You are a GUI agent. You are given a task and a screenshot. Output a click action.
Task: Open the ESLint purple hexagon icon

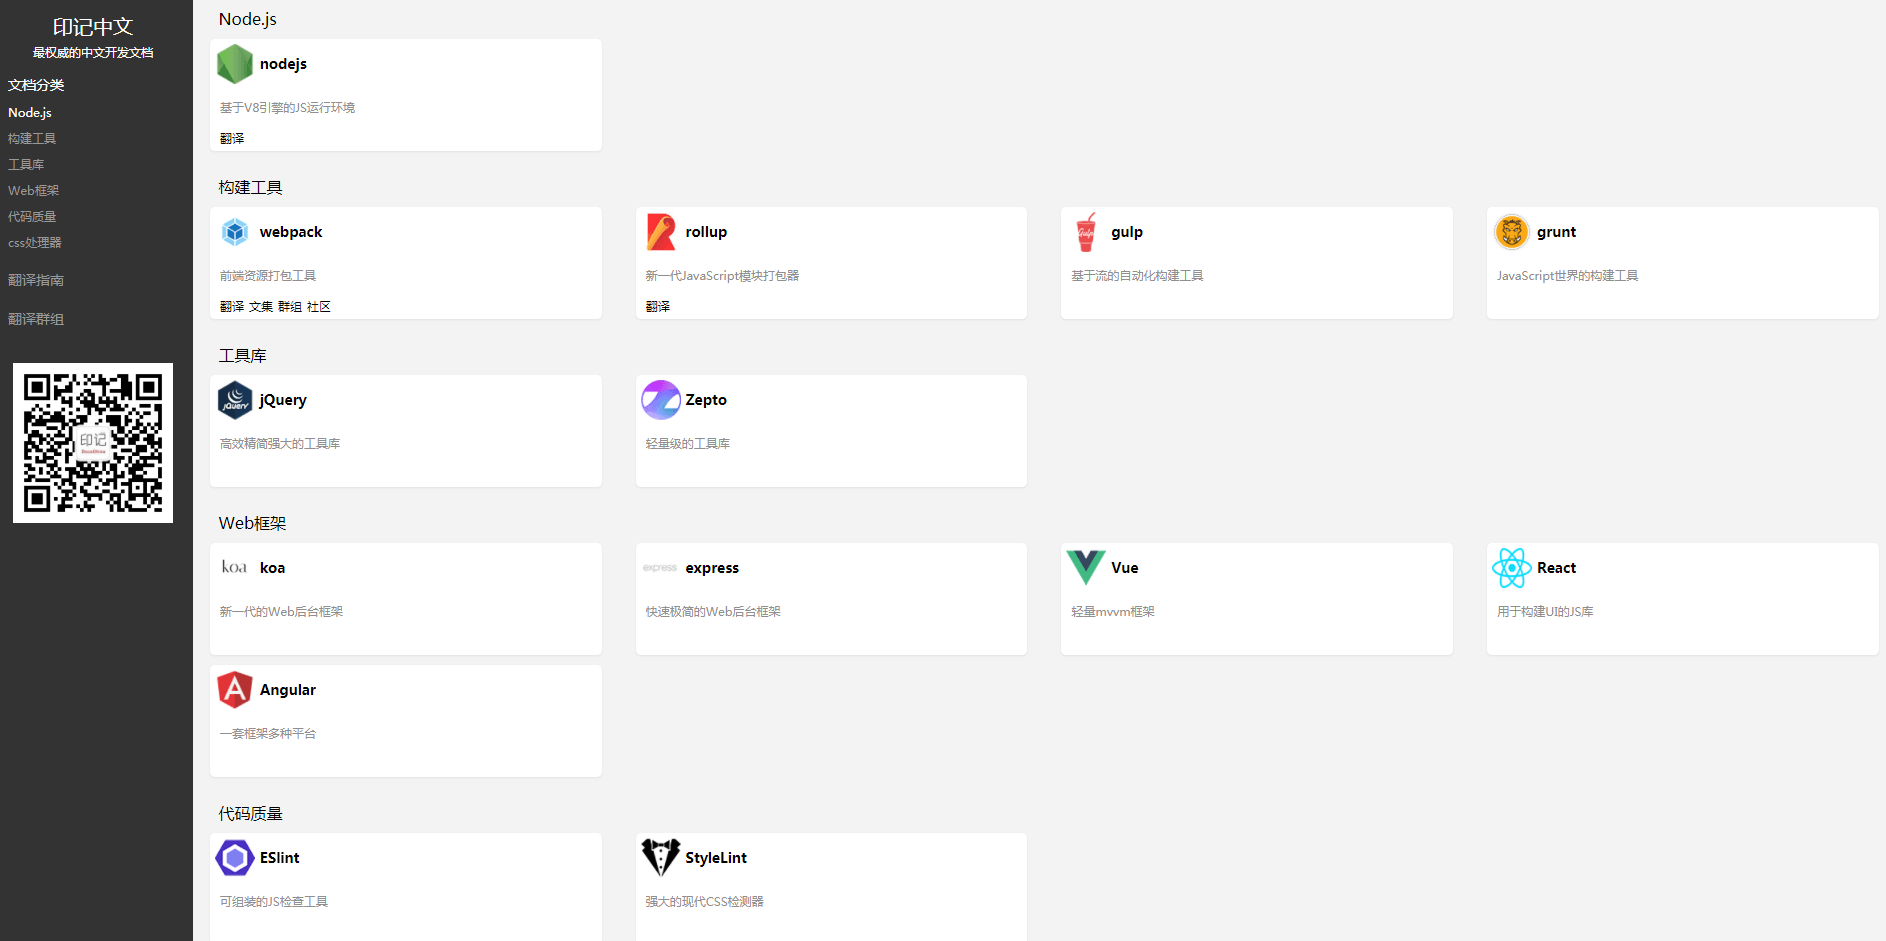(x=235, y=858)
